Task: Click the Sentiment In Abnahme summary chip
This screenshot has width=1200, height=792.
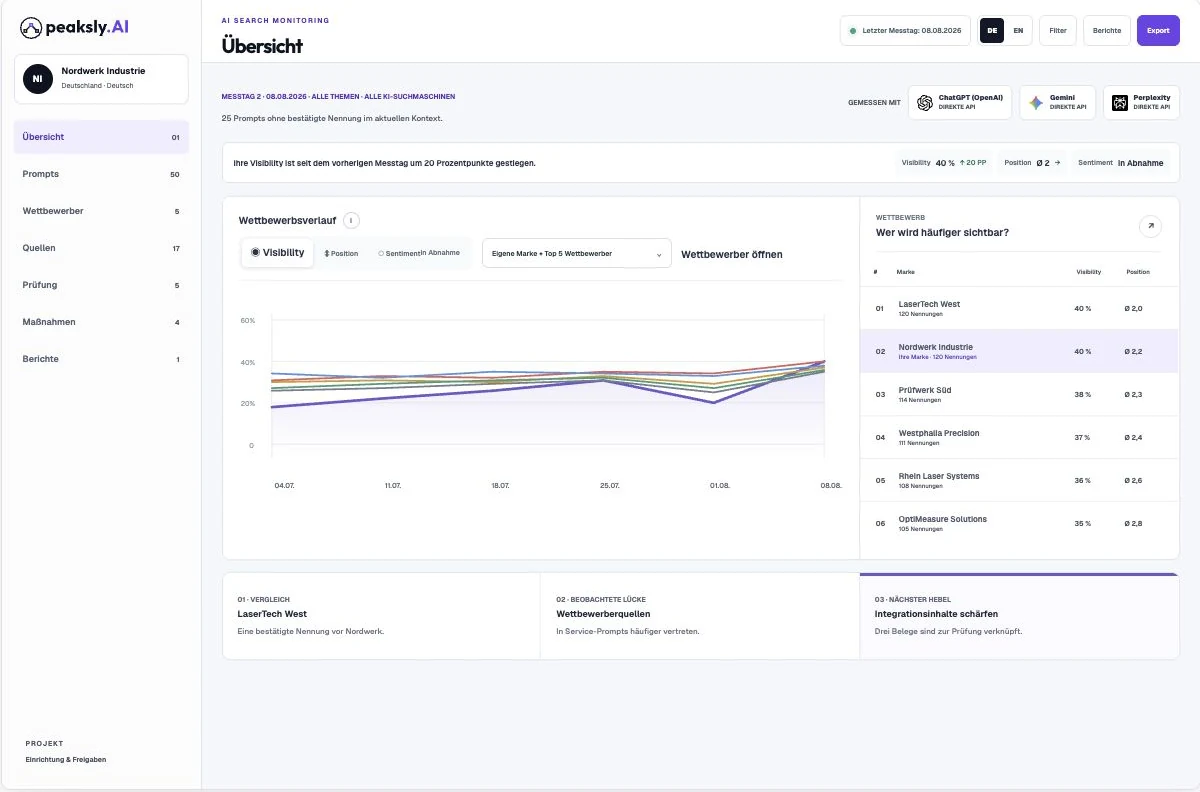Action: 1120,162
